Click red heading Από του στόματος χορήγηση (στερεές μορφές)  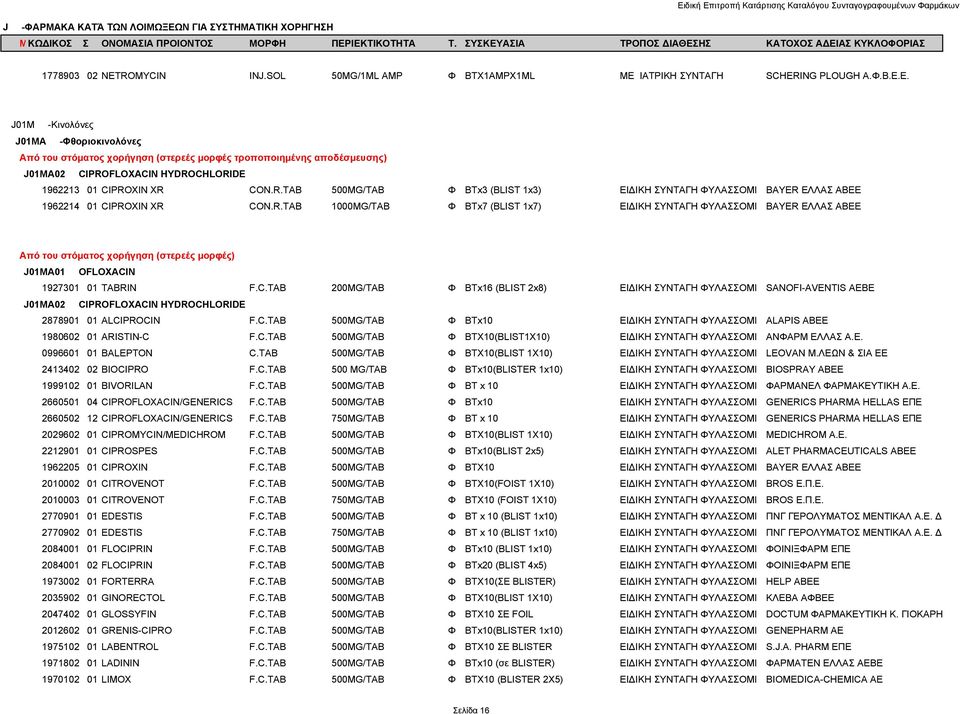[x=127, y=256]
